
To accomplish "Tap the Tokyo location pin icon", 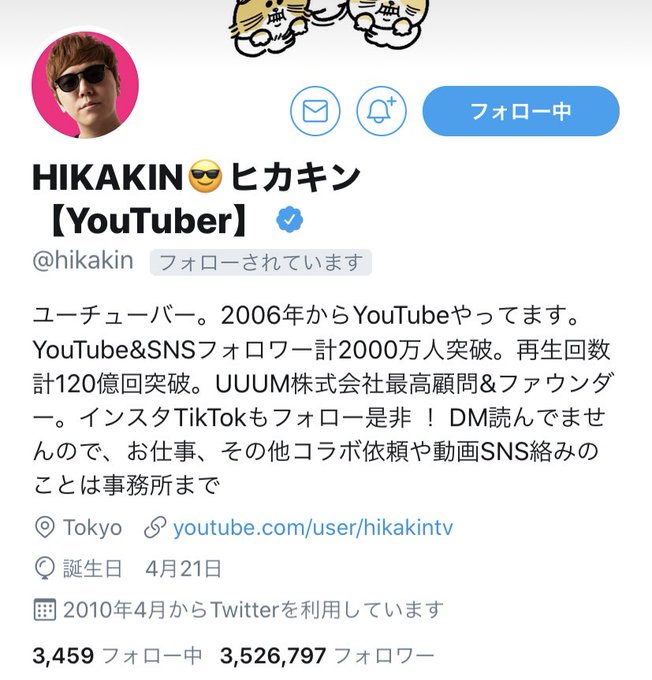I will [x=44, y=528].
